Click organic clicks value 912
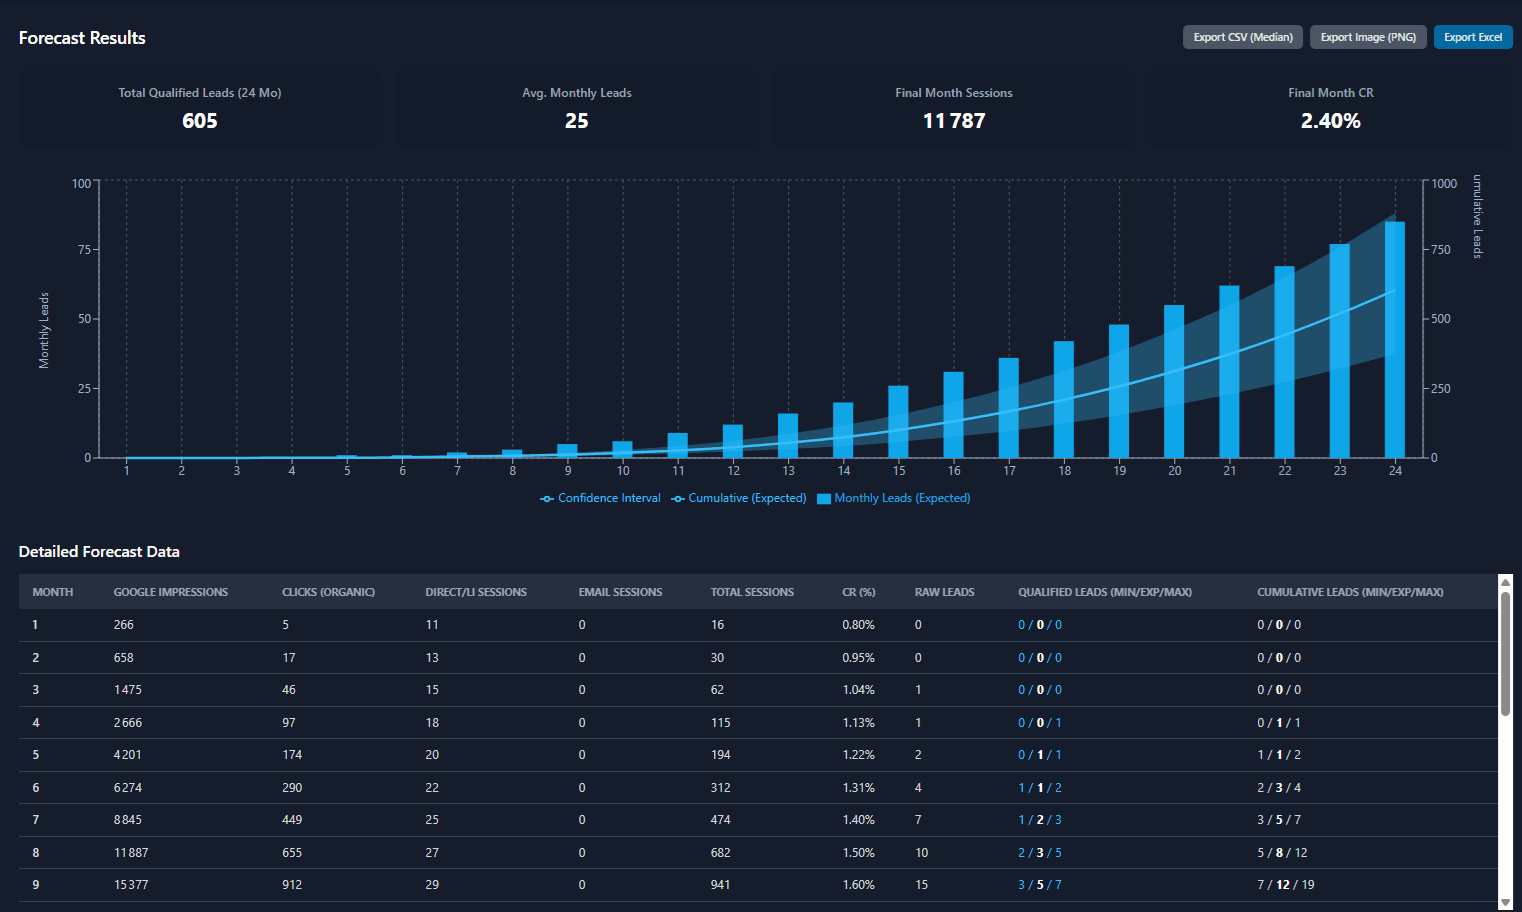Image resolution: width=1522 pixels, height=912 pixels. 292,885
